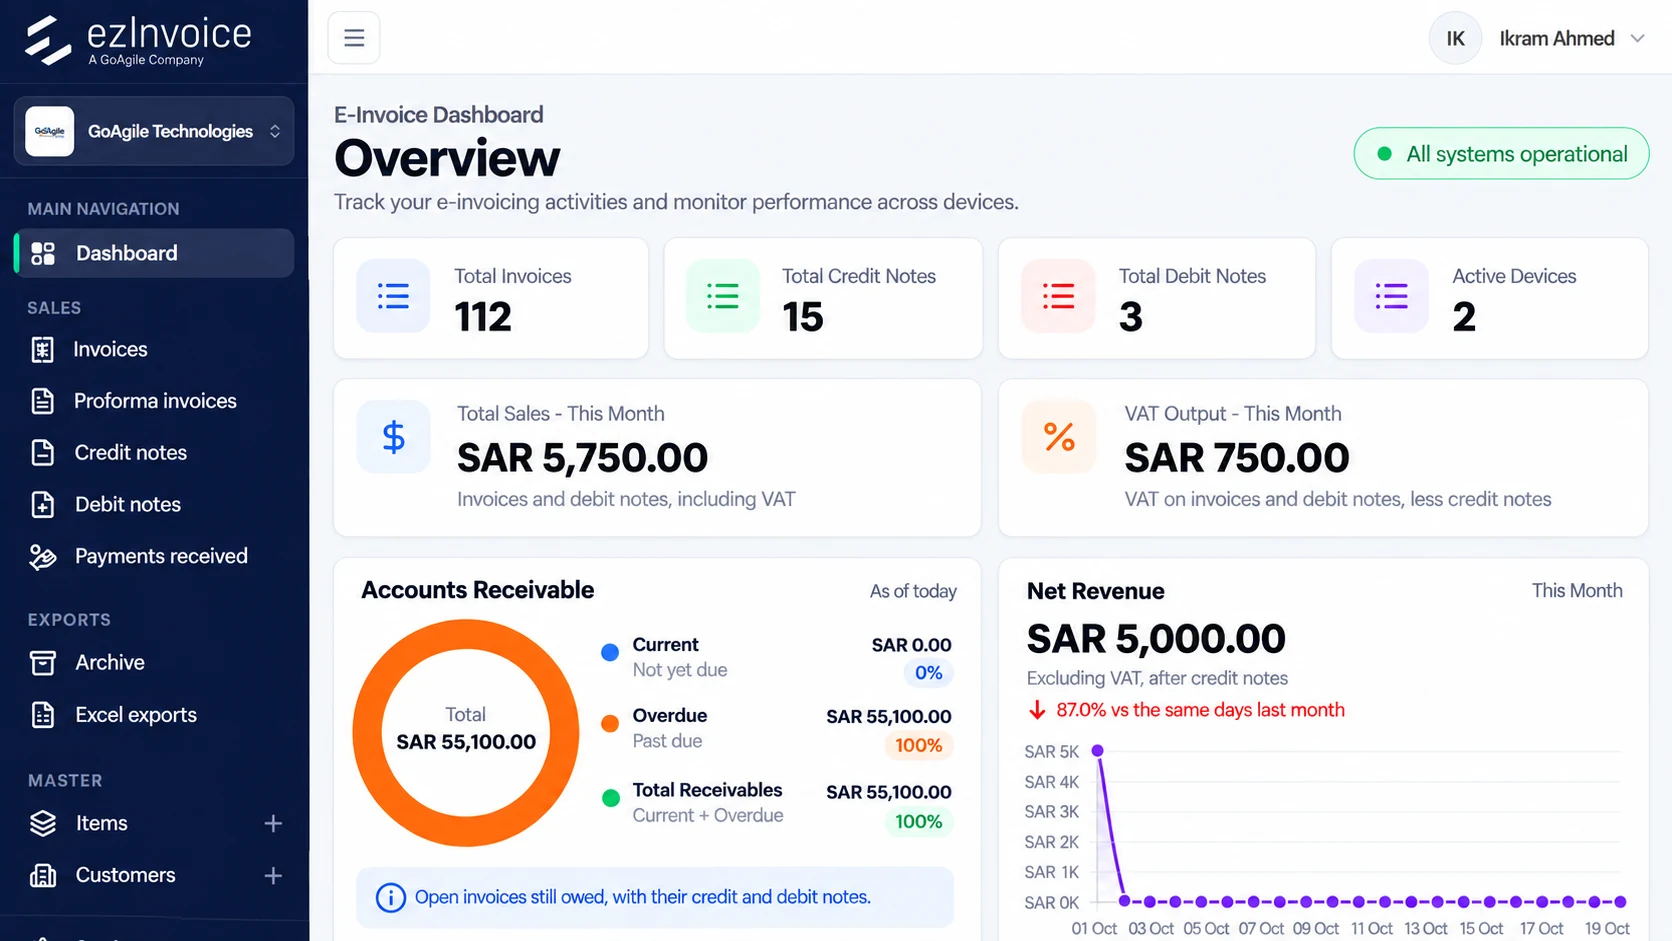Image resolution: width=1672 pixels, height=941 pixels.
Task: Click the ezInvoice logo icon
Action: click(47, 40)
